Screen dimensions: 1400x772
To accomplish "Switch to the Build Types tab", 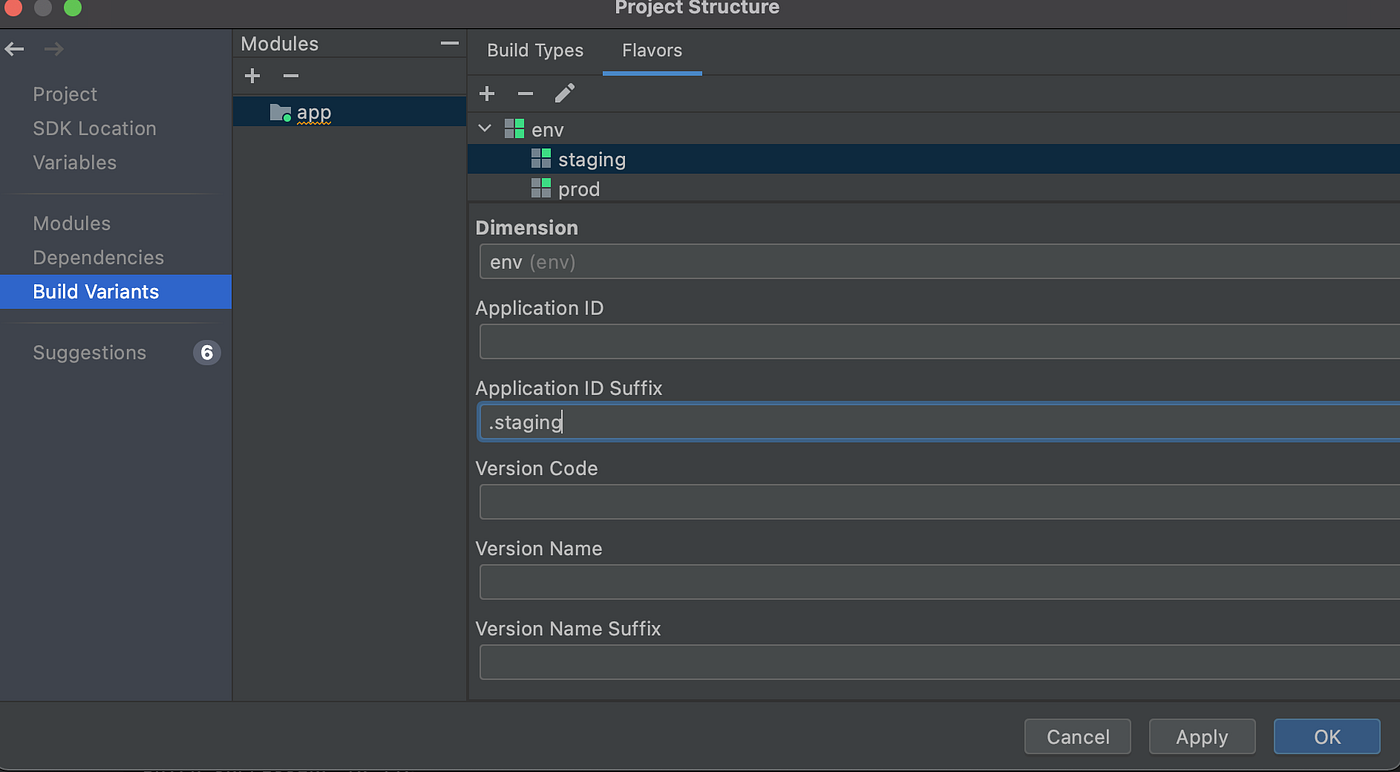I will pyautogui.click(x=535, y=50).
